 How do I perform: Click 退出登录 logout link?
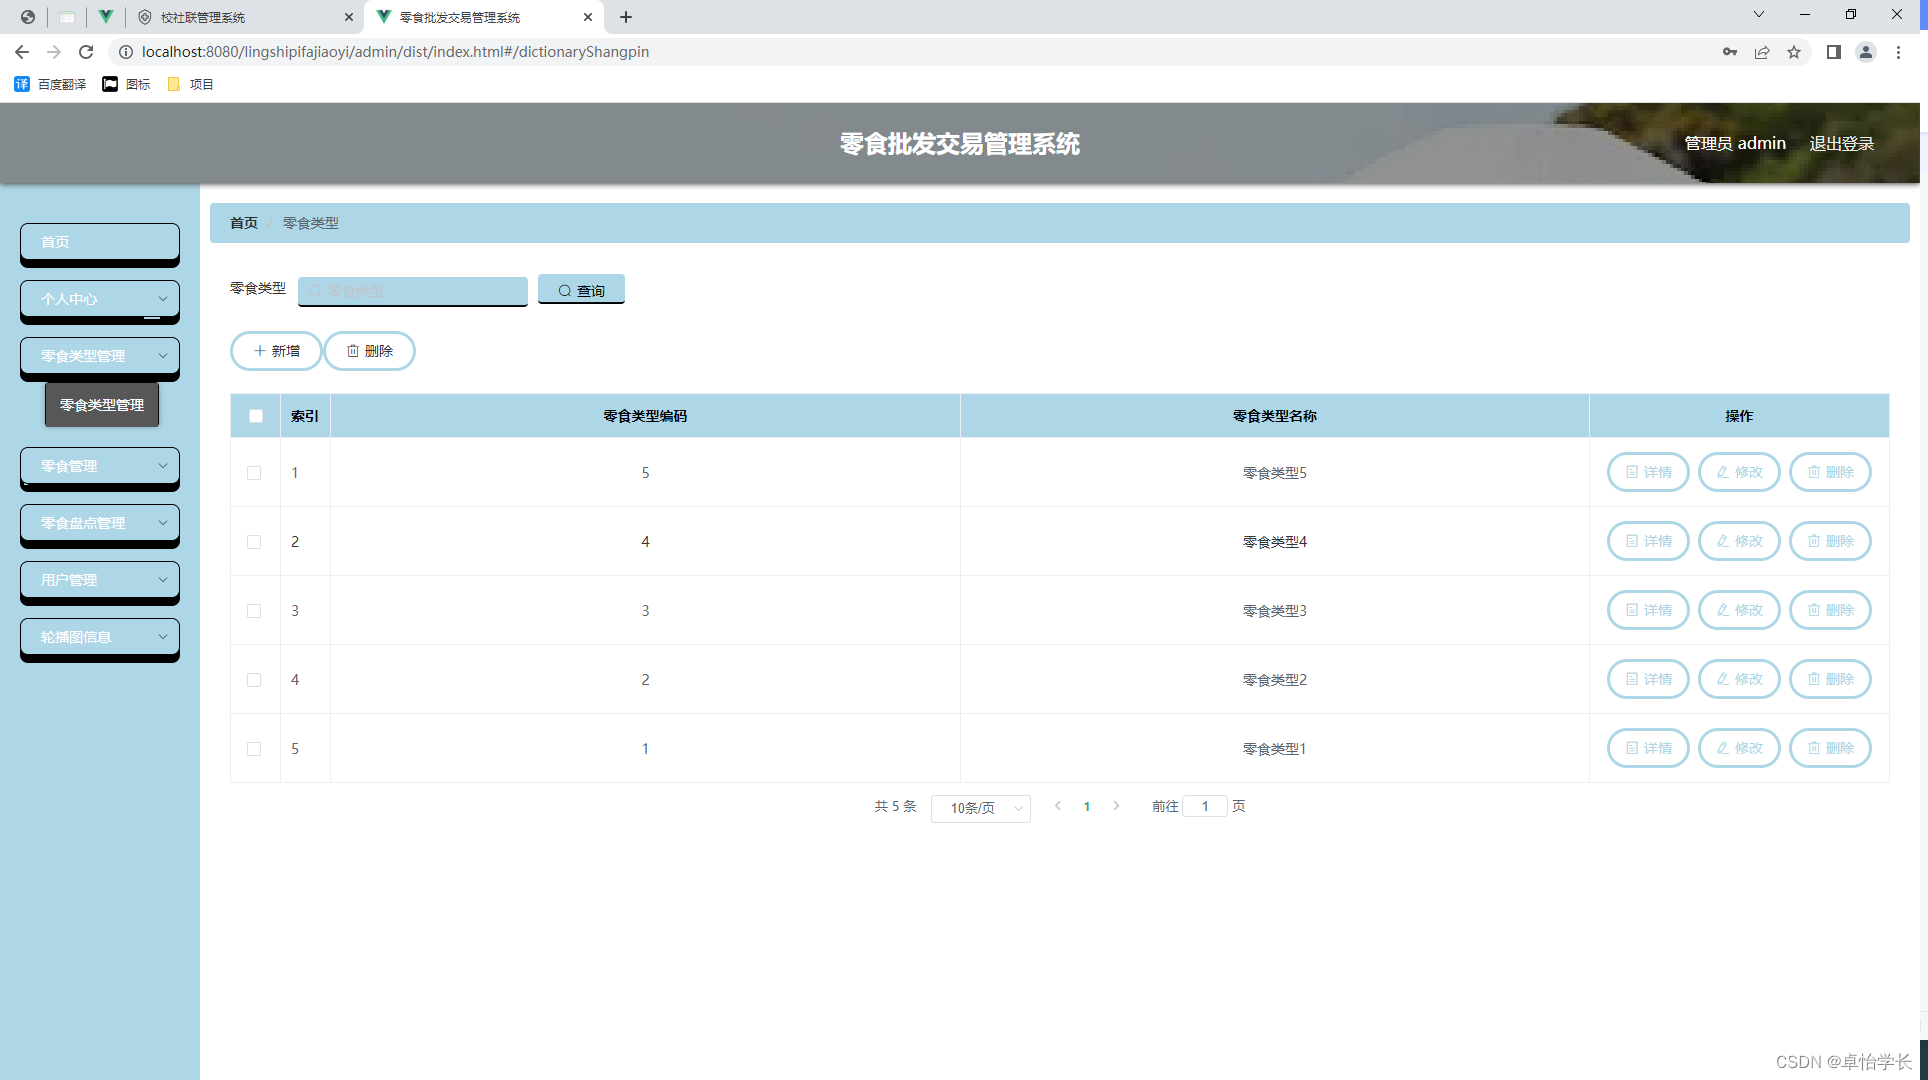[x=1841, y=143]
